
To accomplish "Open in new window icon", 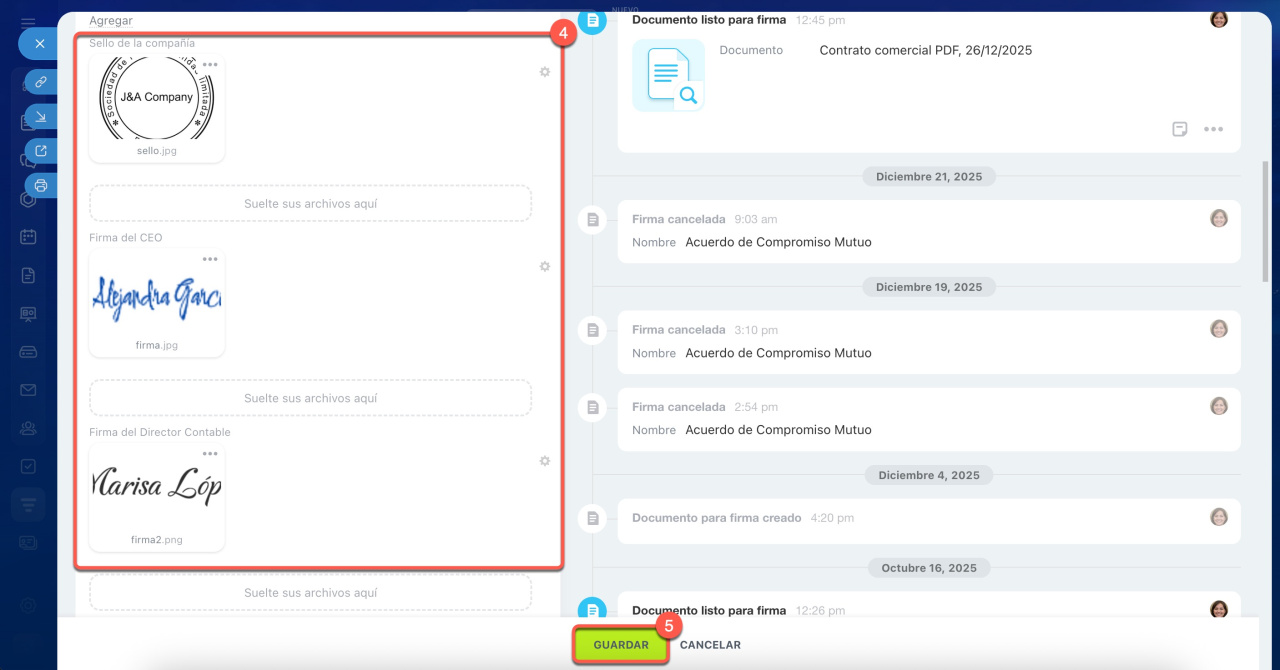I will pyautogui.click(x=40, y=151).
